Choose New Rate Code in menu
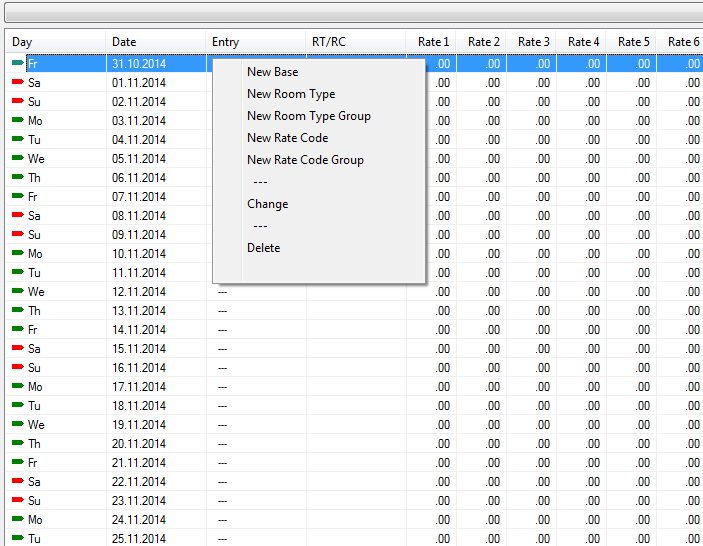703x546 pixels. (x=287, y=138)
